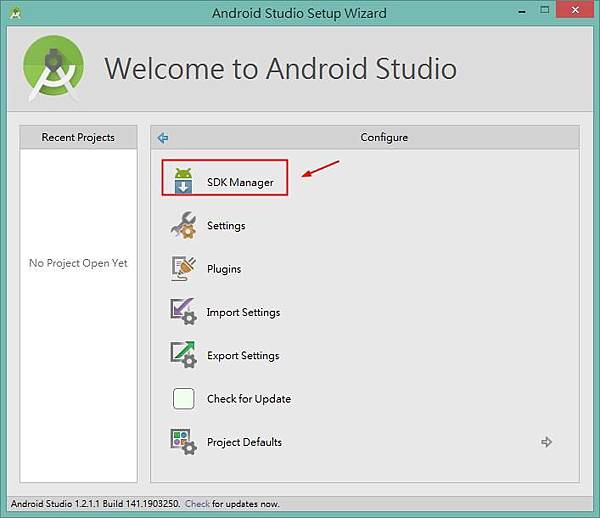Choose the Export Settings label
Viewport: 600px width, 518px height.
(243, 355)
